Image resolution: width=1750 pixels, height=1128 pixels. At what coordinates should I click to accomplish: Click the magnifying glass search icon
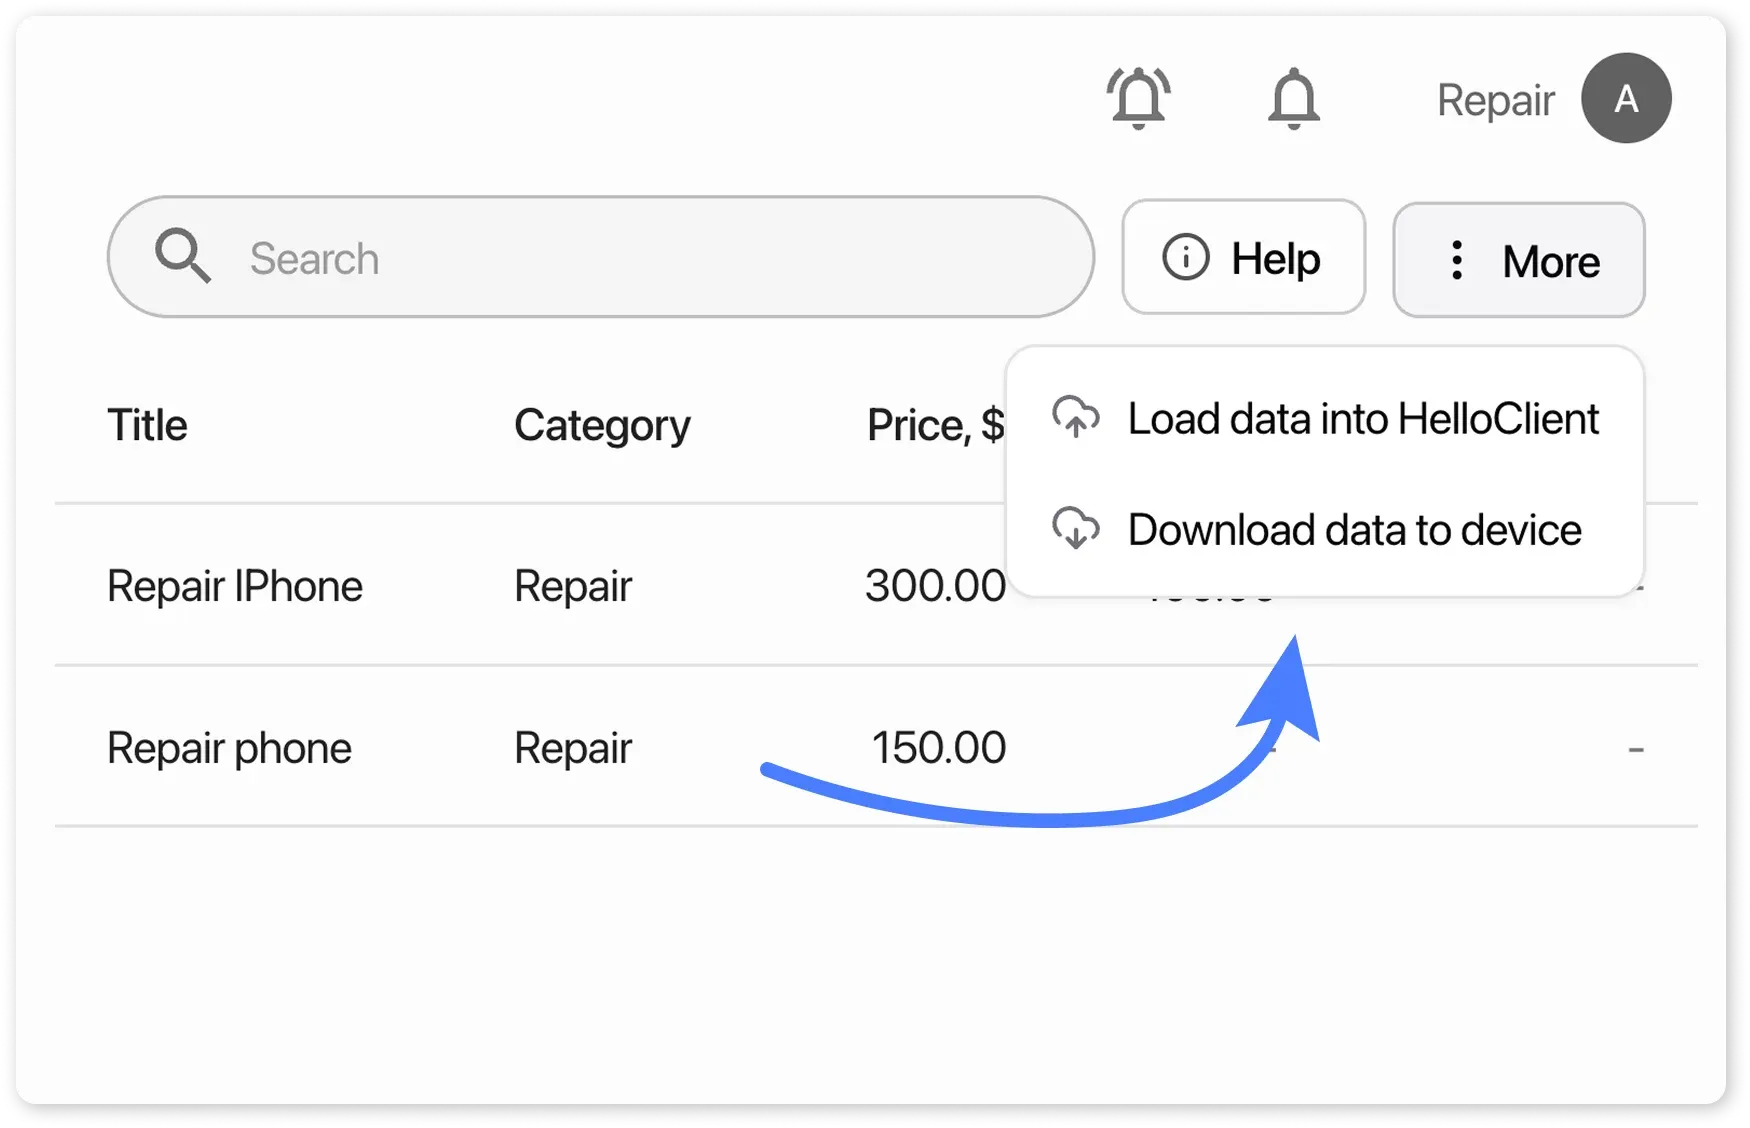[183, 257]
